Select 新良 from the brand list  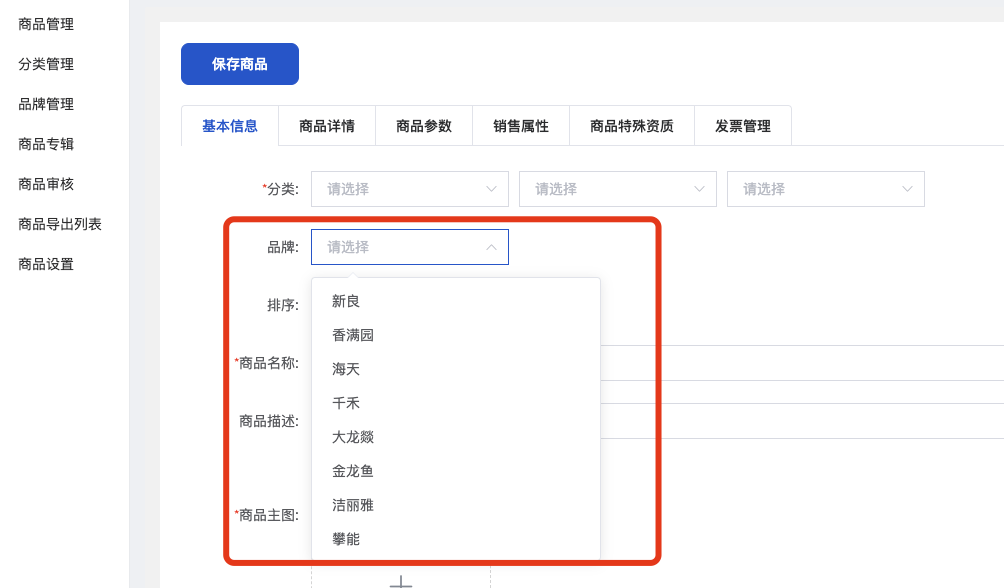point(346,301)
